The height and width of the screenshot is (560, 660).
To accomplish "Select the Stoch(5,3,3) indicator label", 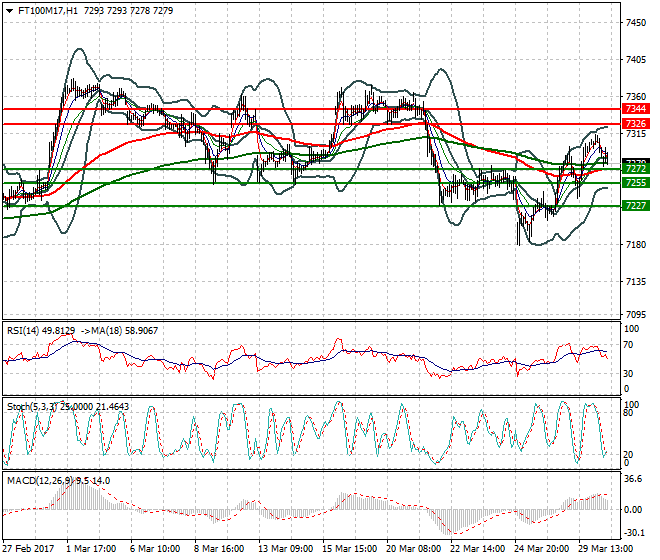I will (33, 407).
